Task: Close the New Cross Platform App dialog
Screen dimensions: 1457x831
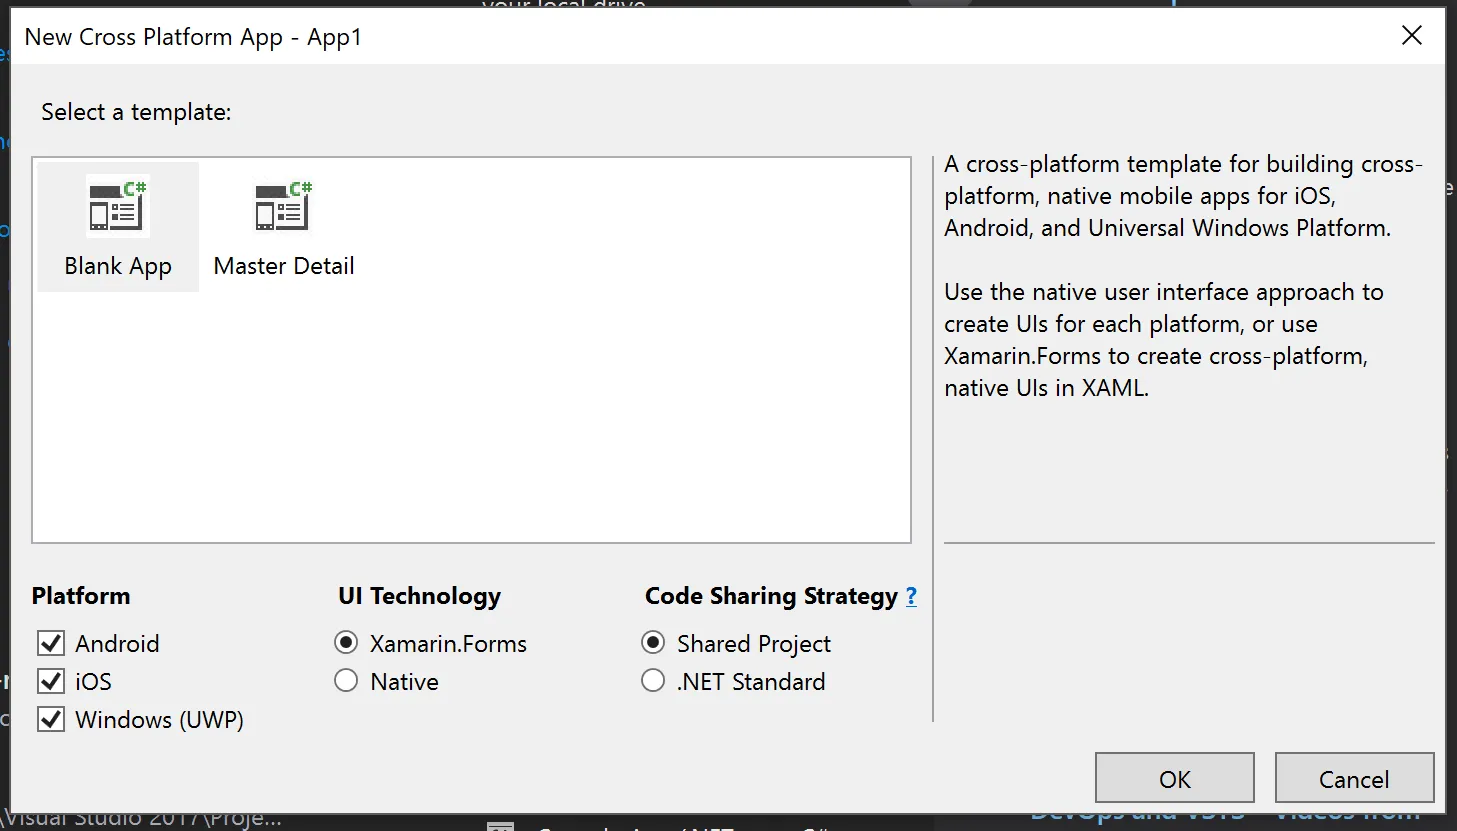Action: 1411,36
